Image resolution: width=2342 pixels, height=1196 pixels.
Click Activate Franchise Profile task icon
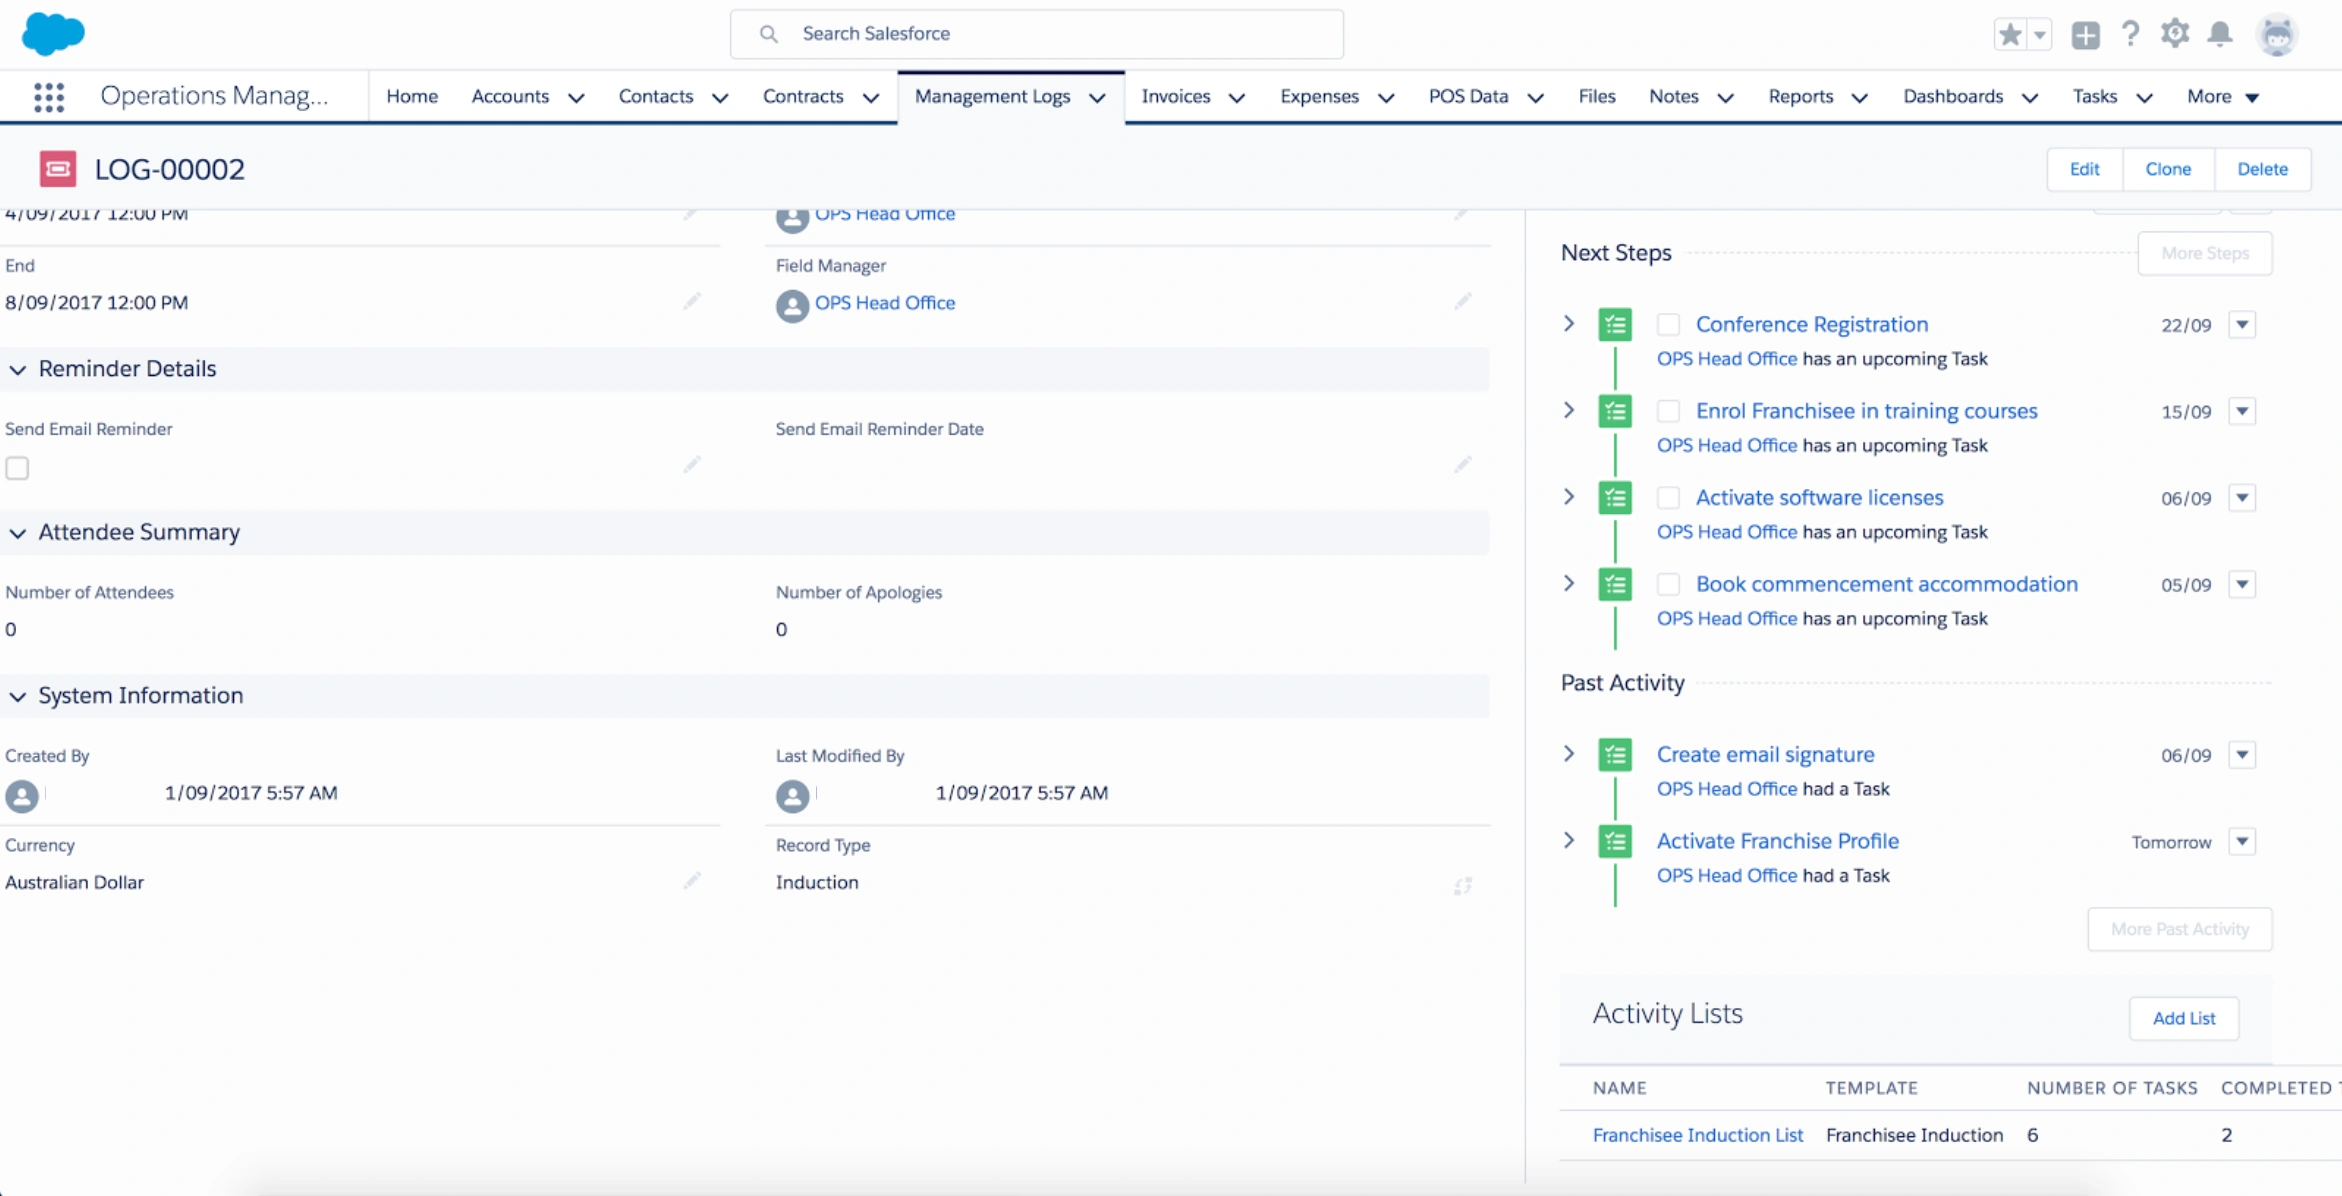coord(1615,841)
